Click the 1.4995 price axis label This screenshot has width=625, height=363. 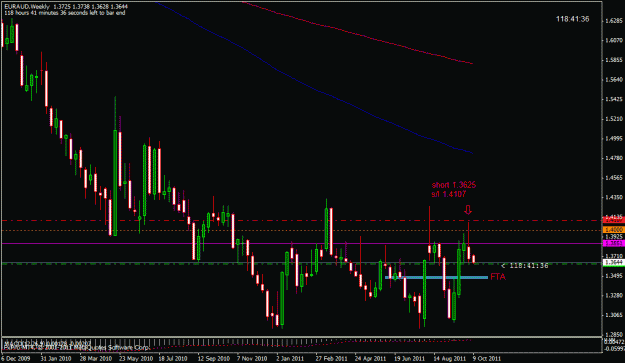614,139
